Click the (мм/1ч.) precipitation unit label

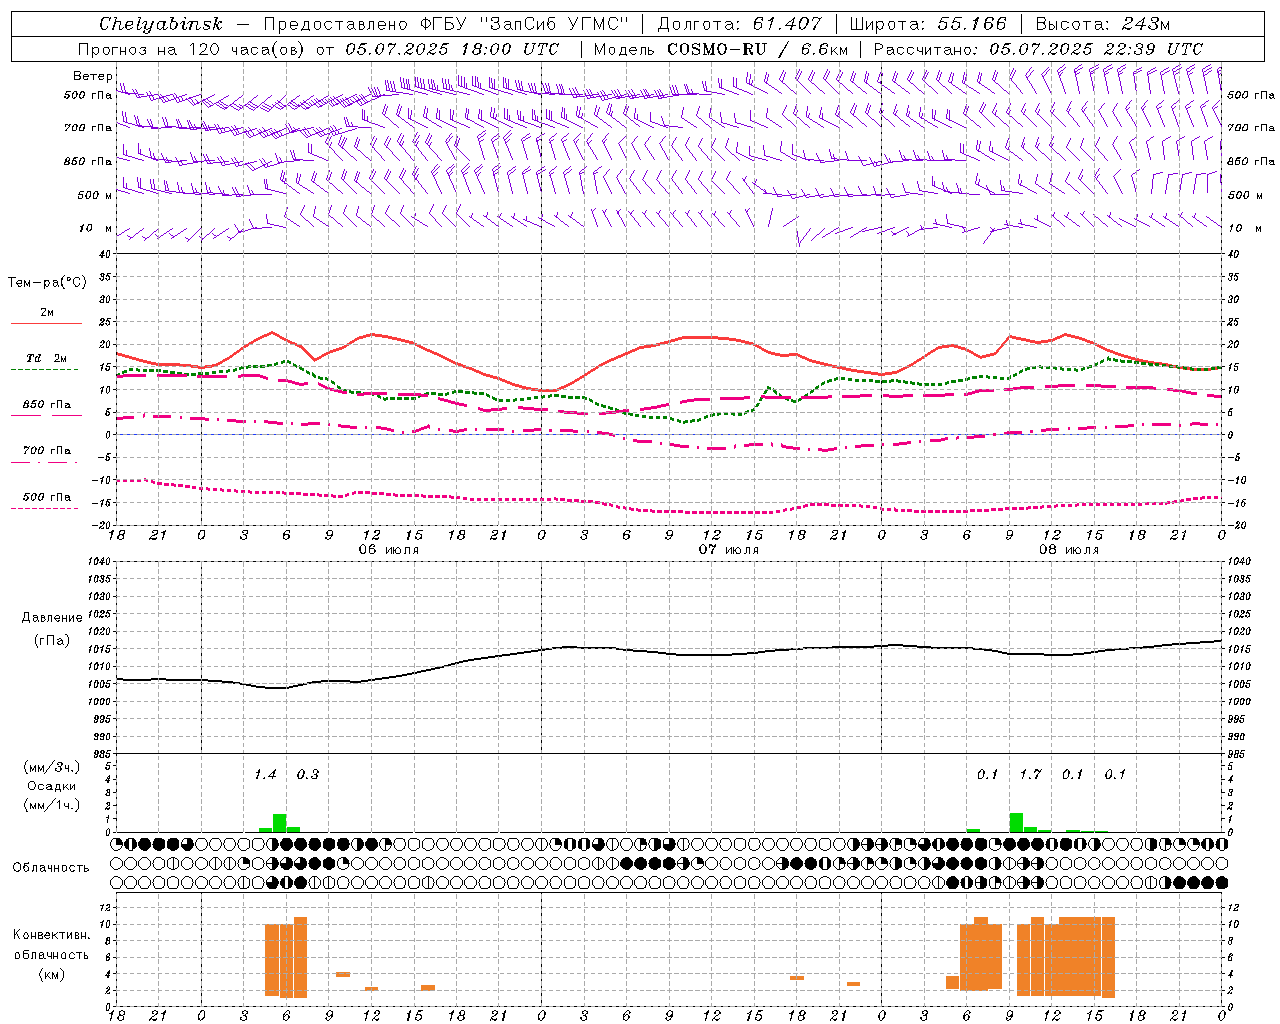coord(51,805)
